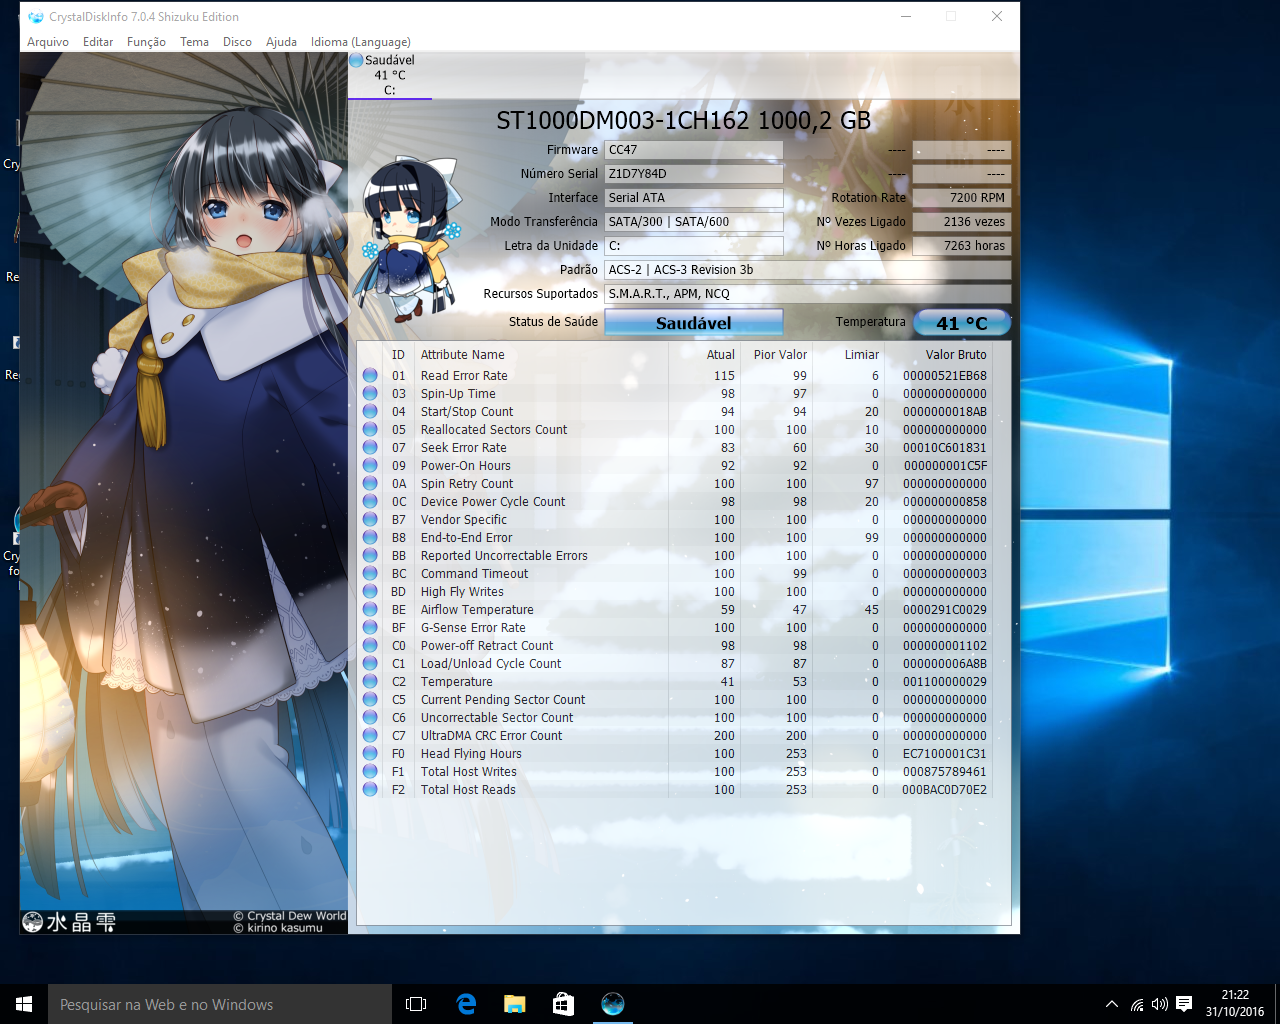Click the power-on hours field 7263 horas
1280x1024 pixels.
(961, 246)
